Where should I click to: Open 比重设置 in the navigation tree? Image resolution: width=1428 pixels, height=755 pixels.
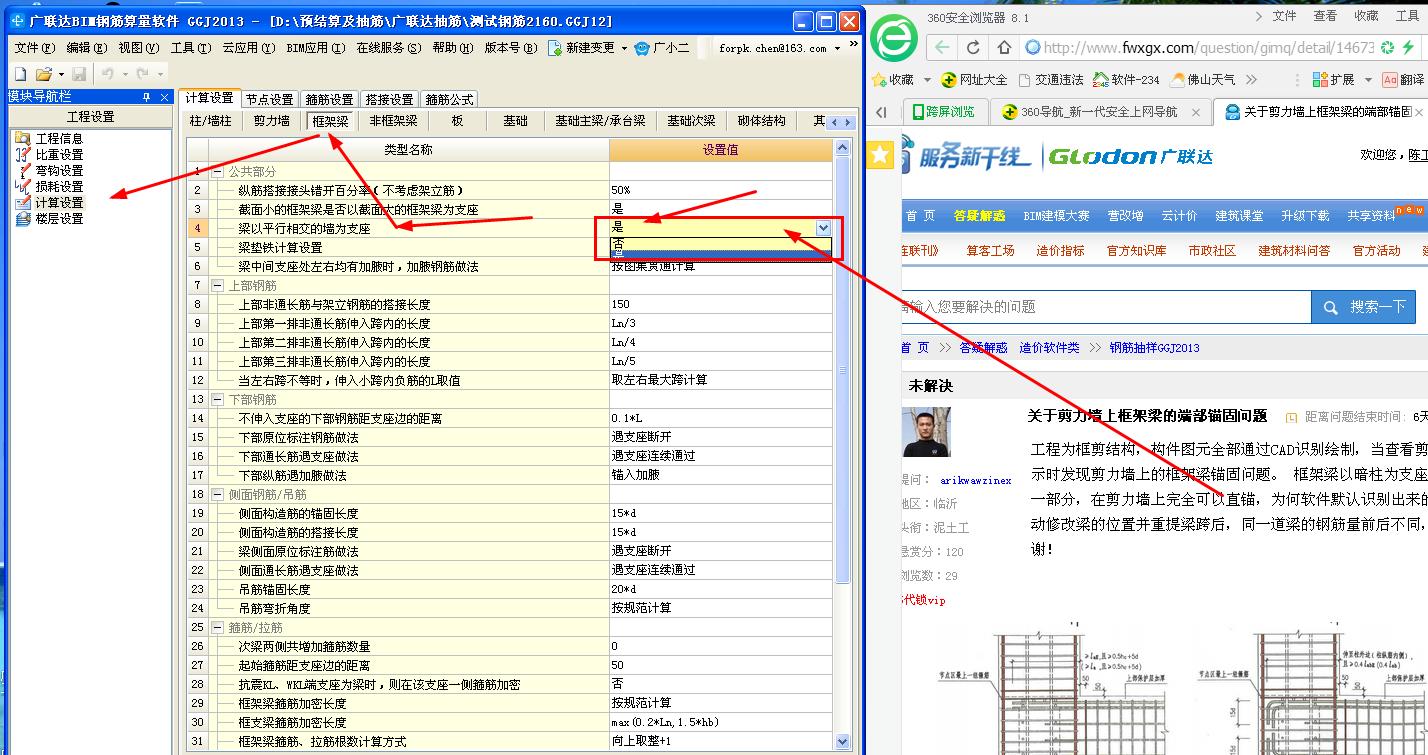coord(50,155)
